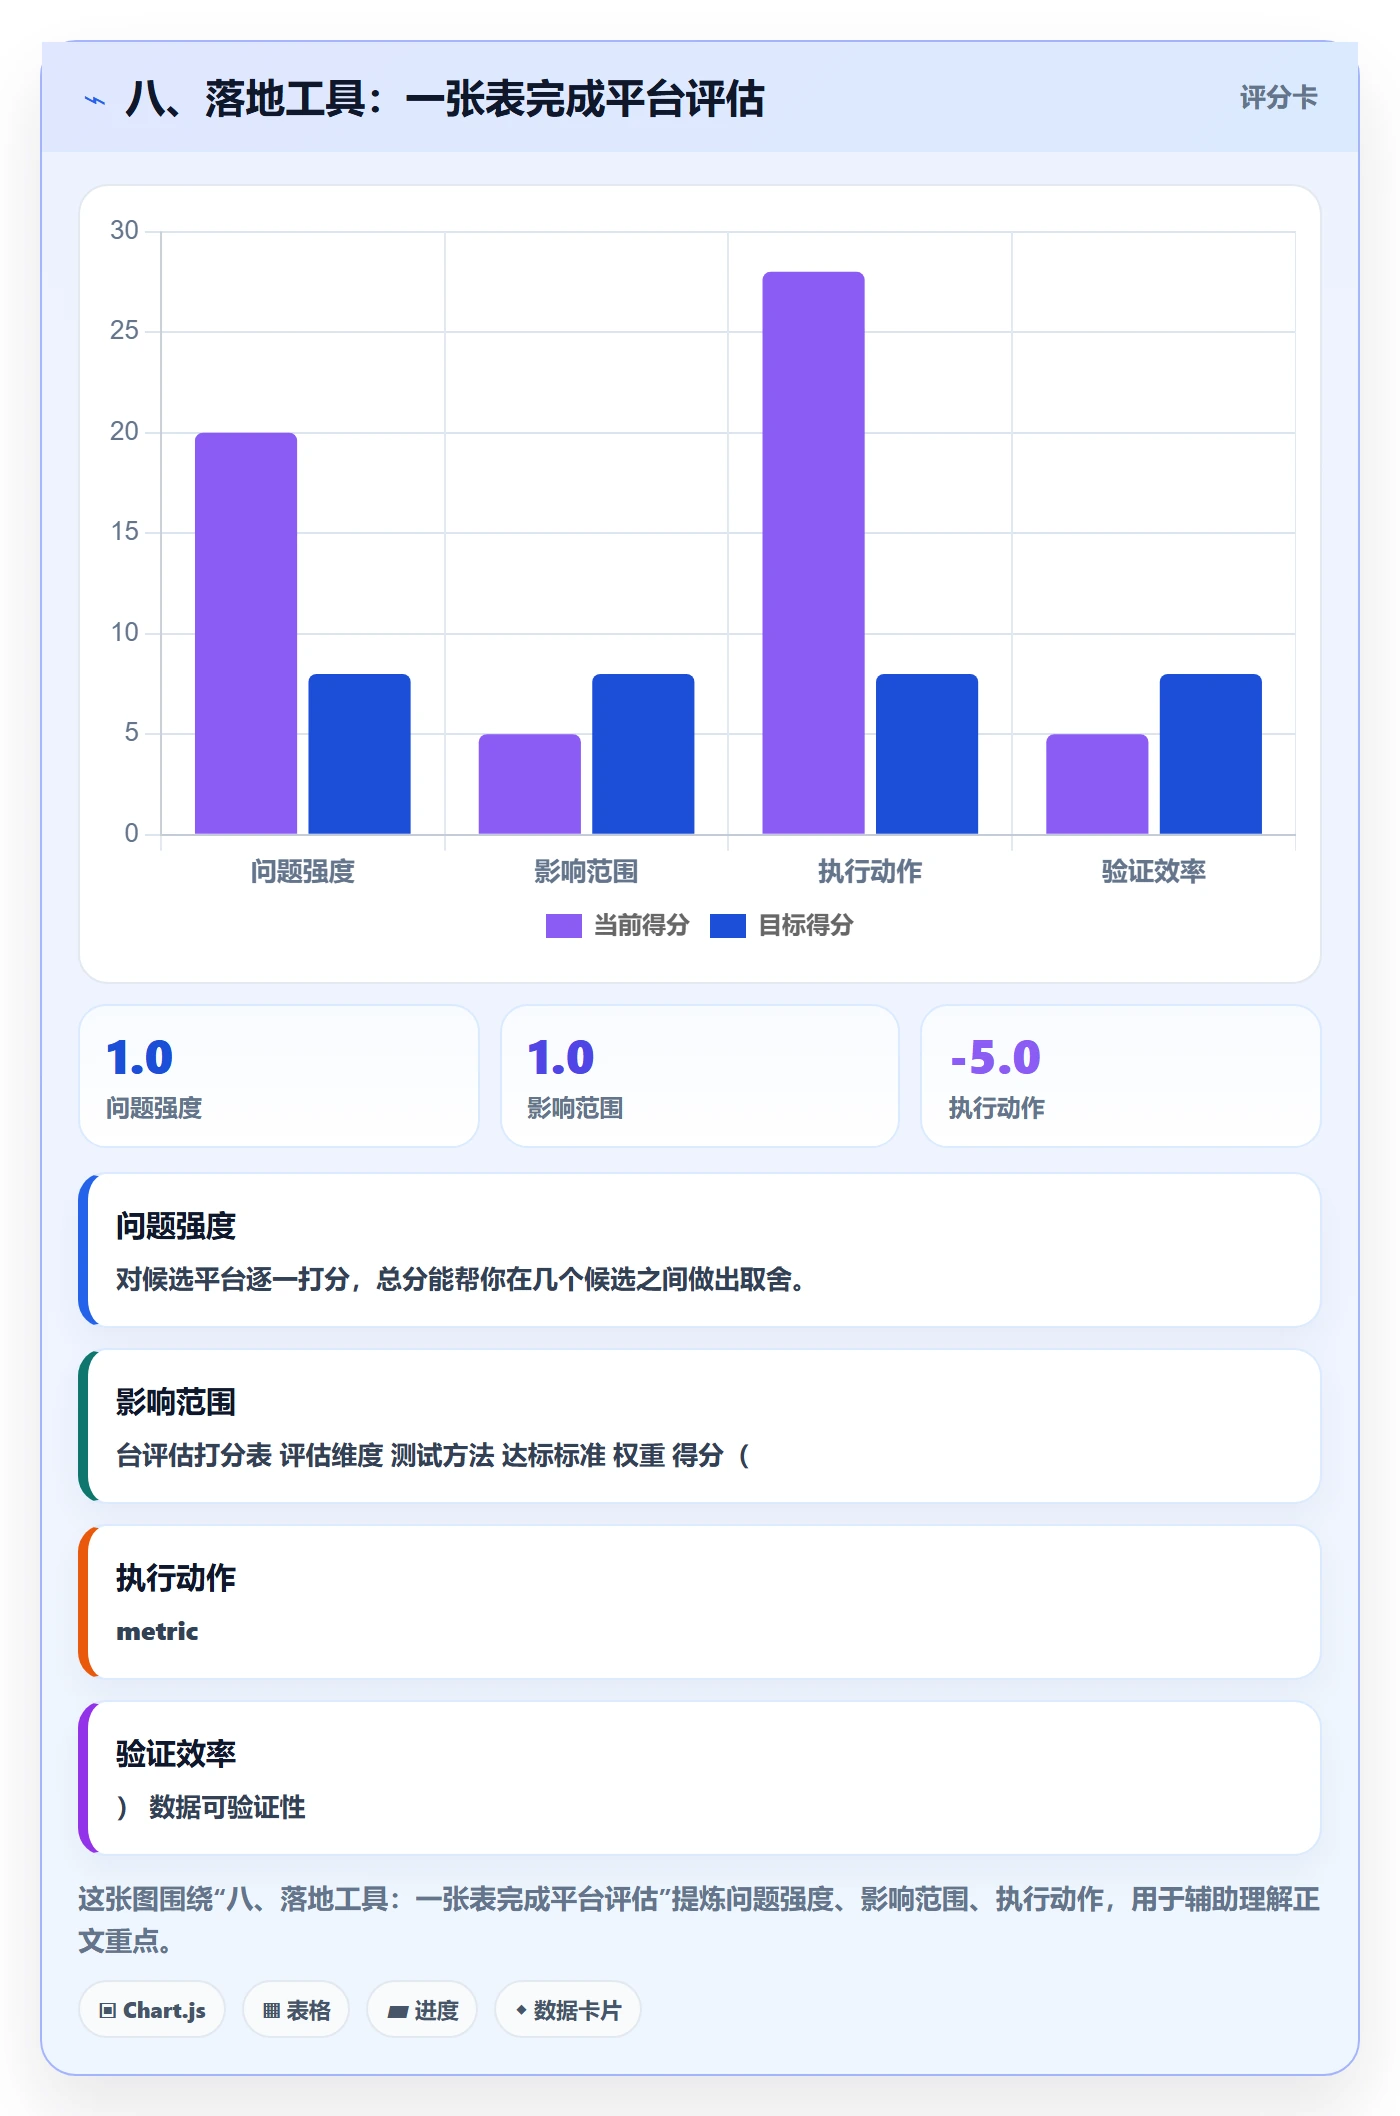Click the blue 验证效率 target score bar
Image resolution: width=1400 pixels, height=2116 pixels.
[1211, 754]
